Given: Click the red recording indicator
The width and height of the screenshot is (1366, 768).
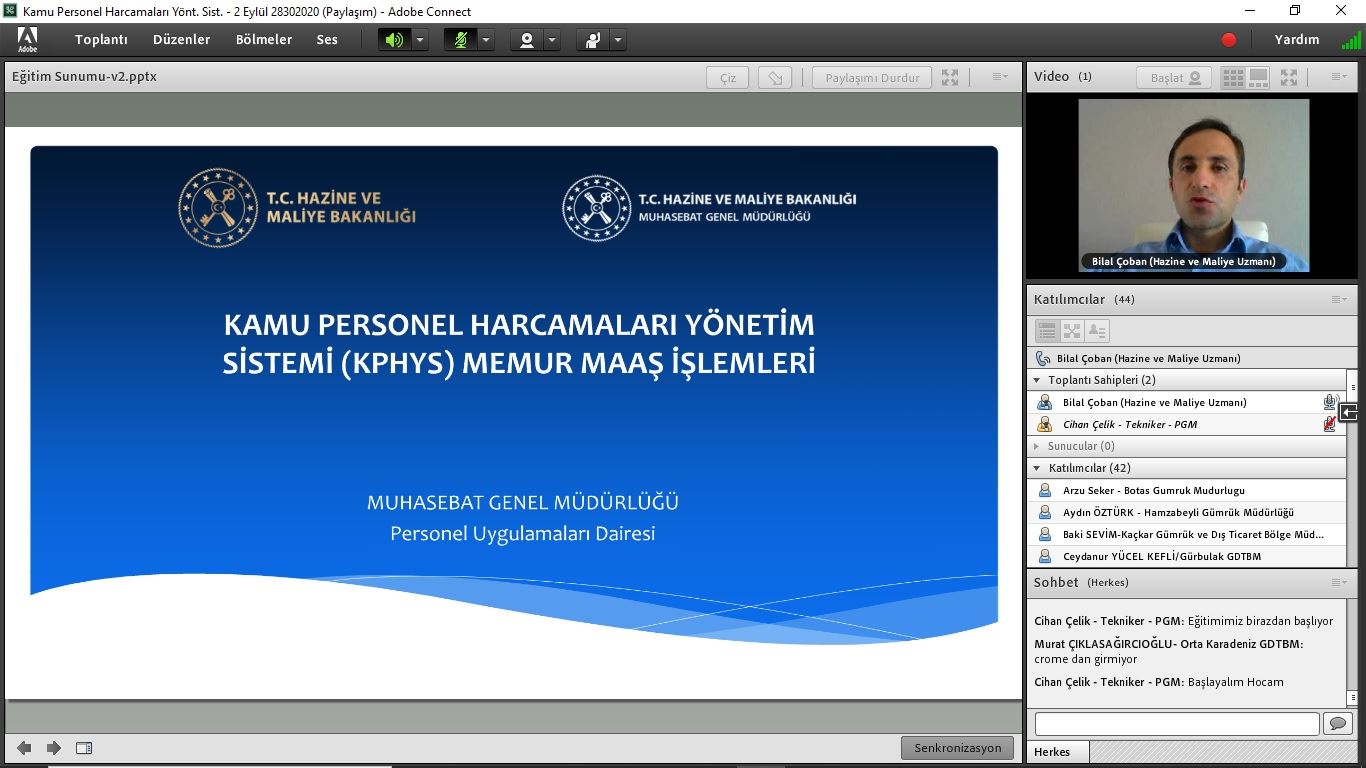Looking at the screenshot, I should tap(1229, 40).
